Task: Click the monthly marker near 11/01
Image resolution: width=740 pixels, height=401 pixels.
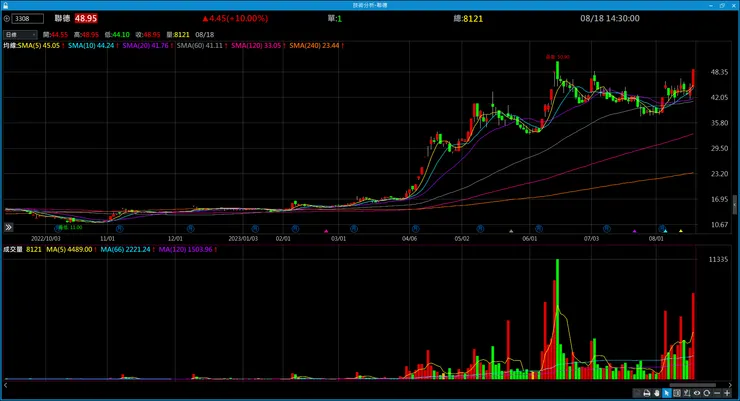Action: tap(119, 228)
